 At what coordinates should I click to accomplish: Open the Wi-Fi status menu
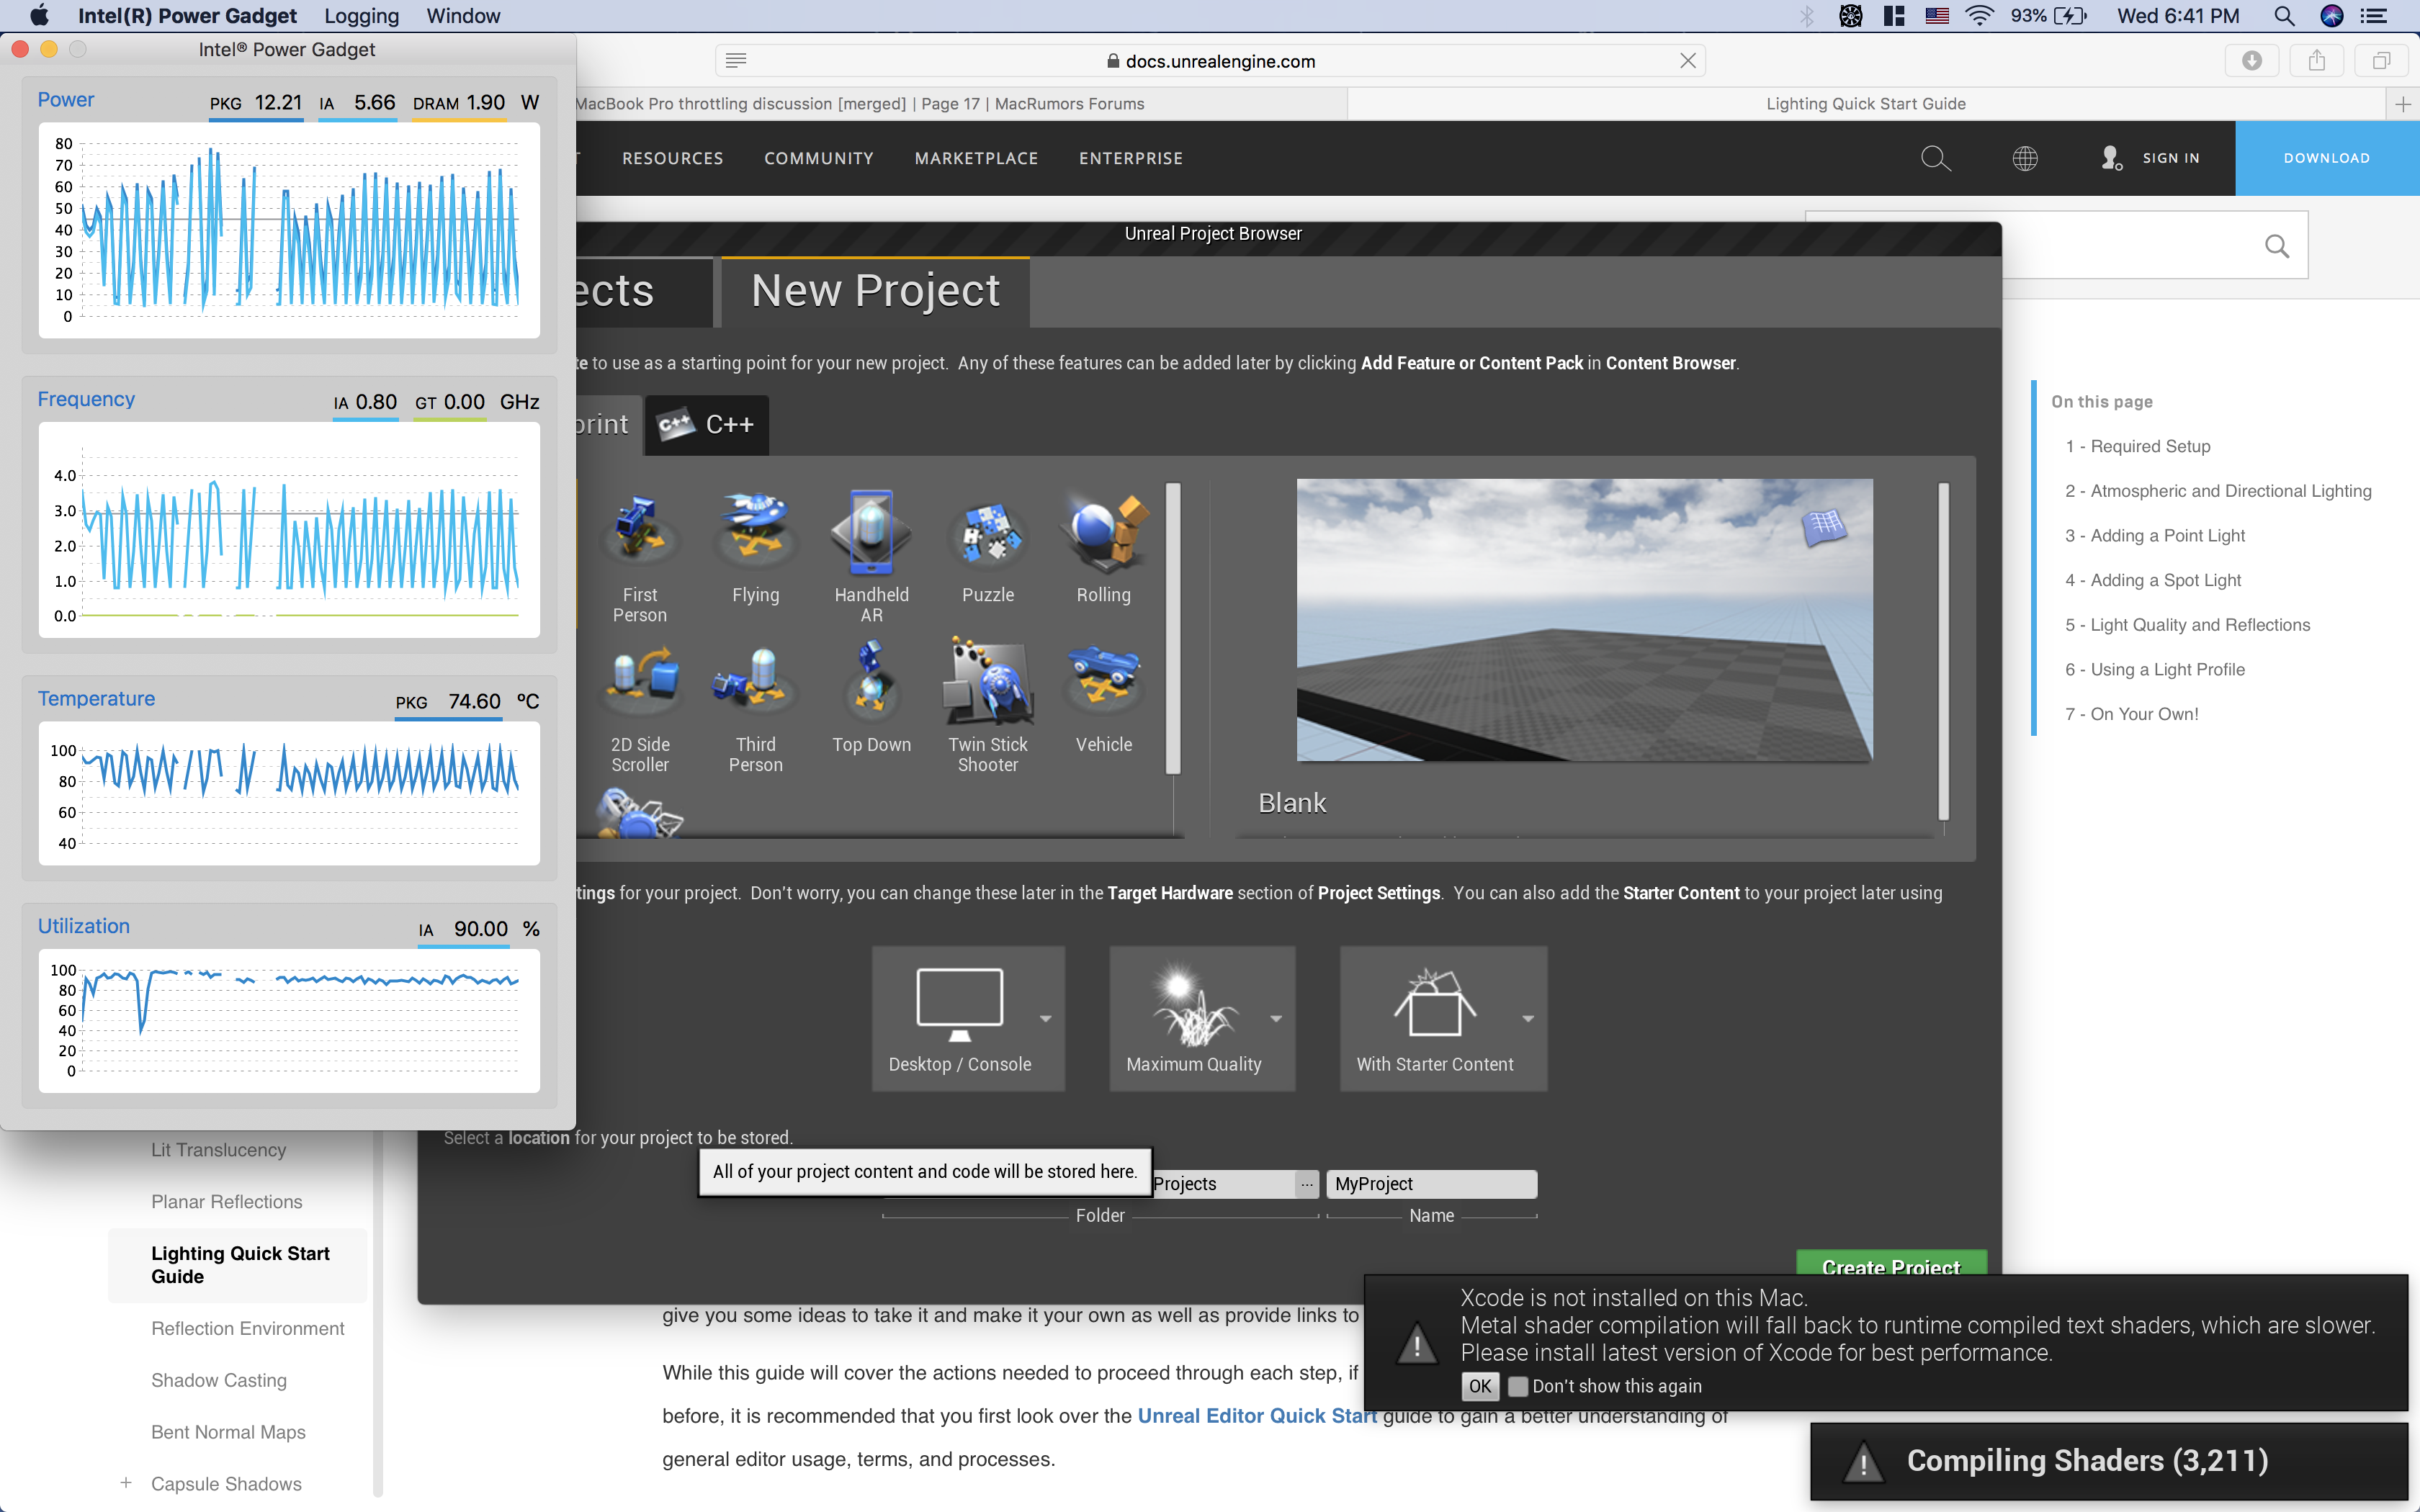[1980, 16]
